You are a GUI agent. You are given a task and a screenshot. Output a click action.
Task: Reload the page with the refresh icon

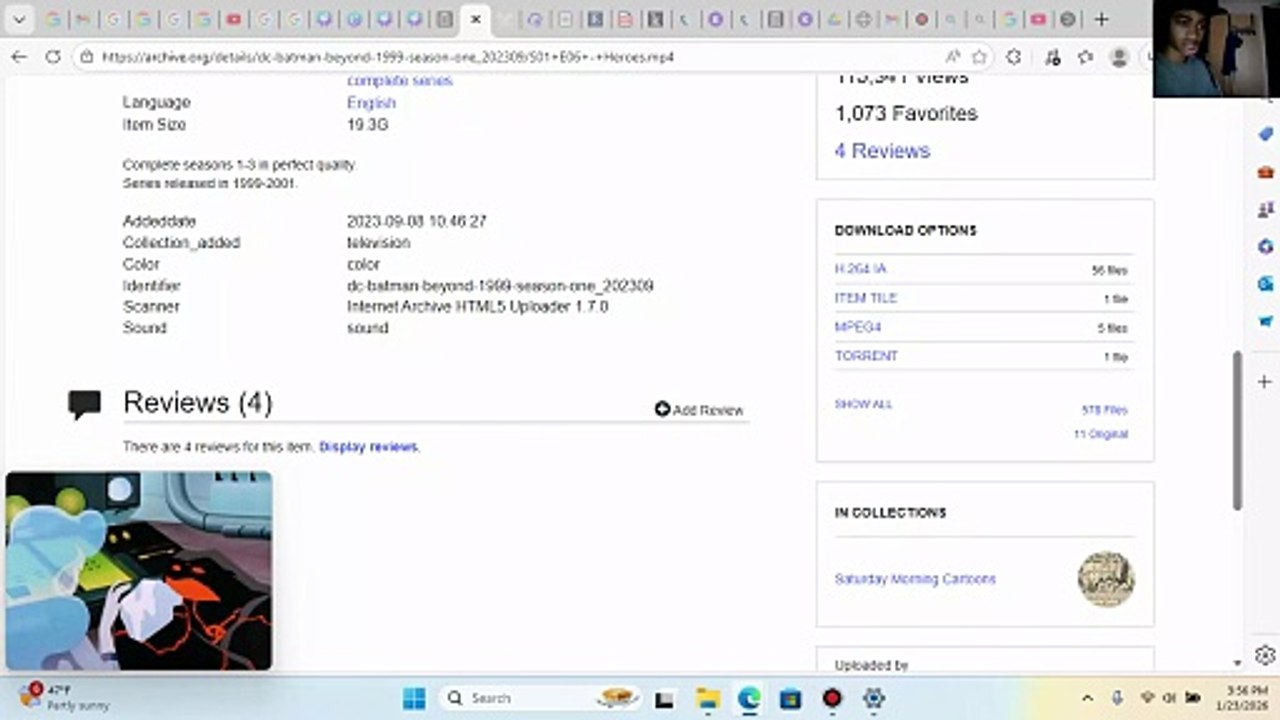point(53,57)
